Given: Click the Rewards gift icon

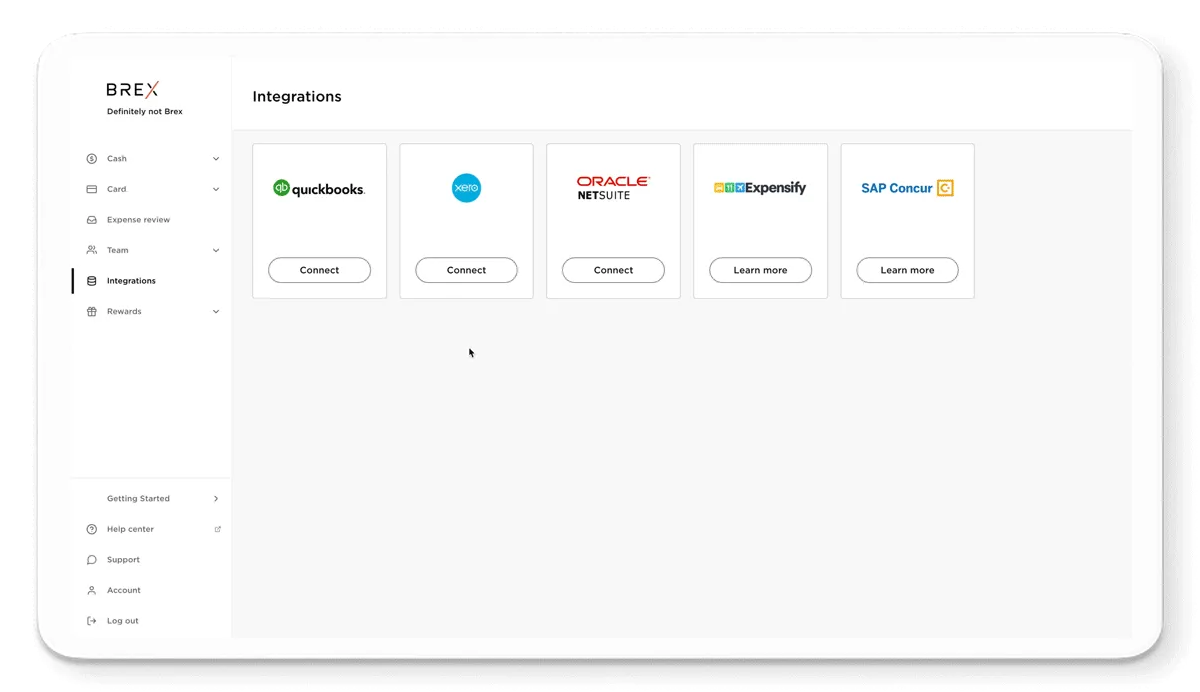Looking at the screenshot, I should (x=92, y=311).
